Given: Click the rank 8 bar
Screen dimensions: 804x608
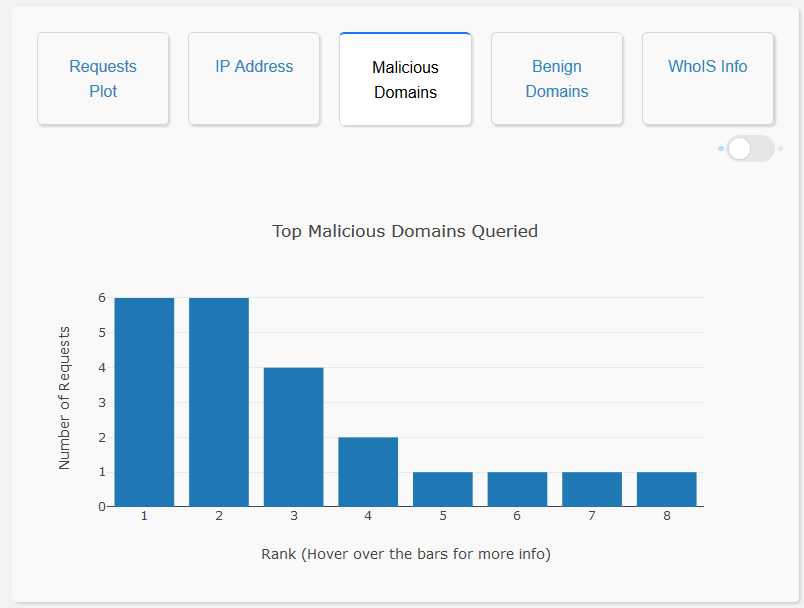Looking at the screenshot, I should coord(667,490).
